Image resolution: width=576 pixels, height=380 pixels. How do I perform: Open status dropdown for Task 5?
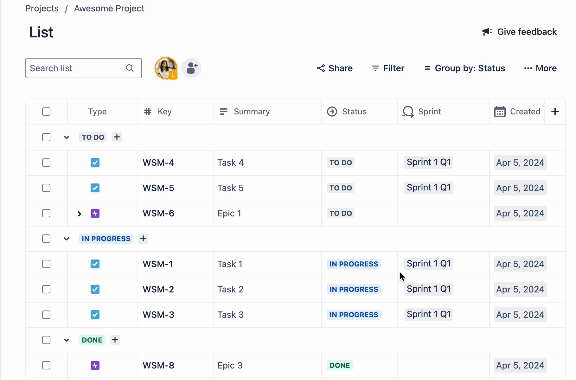point(341,188)
